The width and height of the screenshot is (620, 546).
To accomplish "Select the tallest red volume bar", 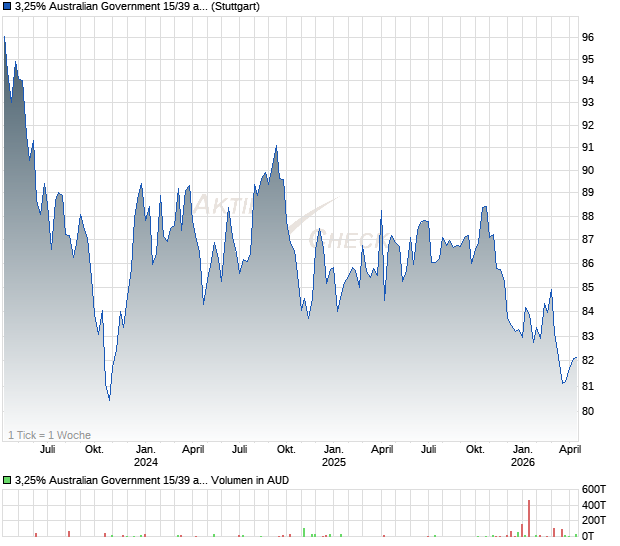I will tap(528, 518).
